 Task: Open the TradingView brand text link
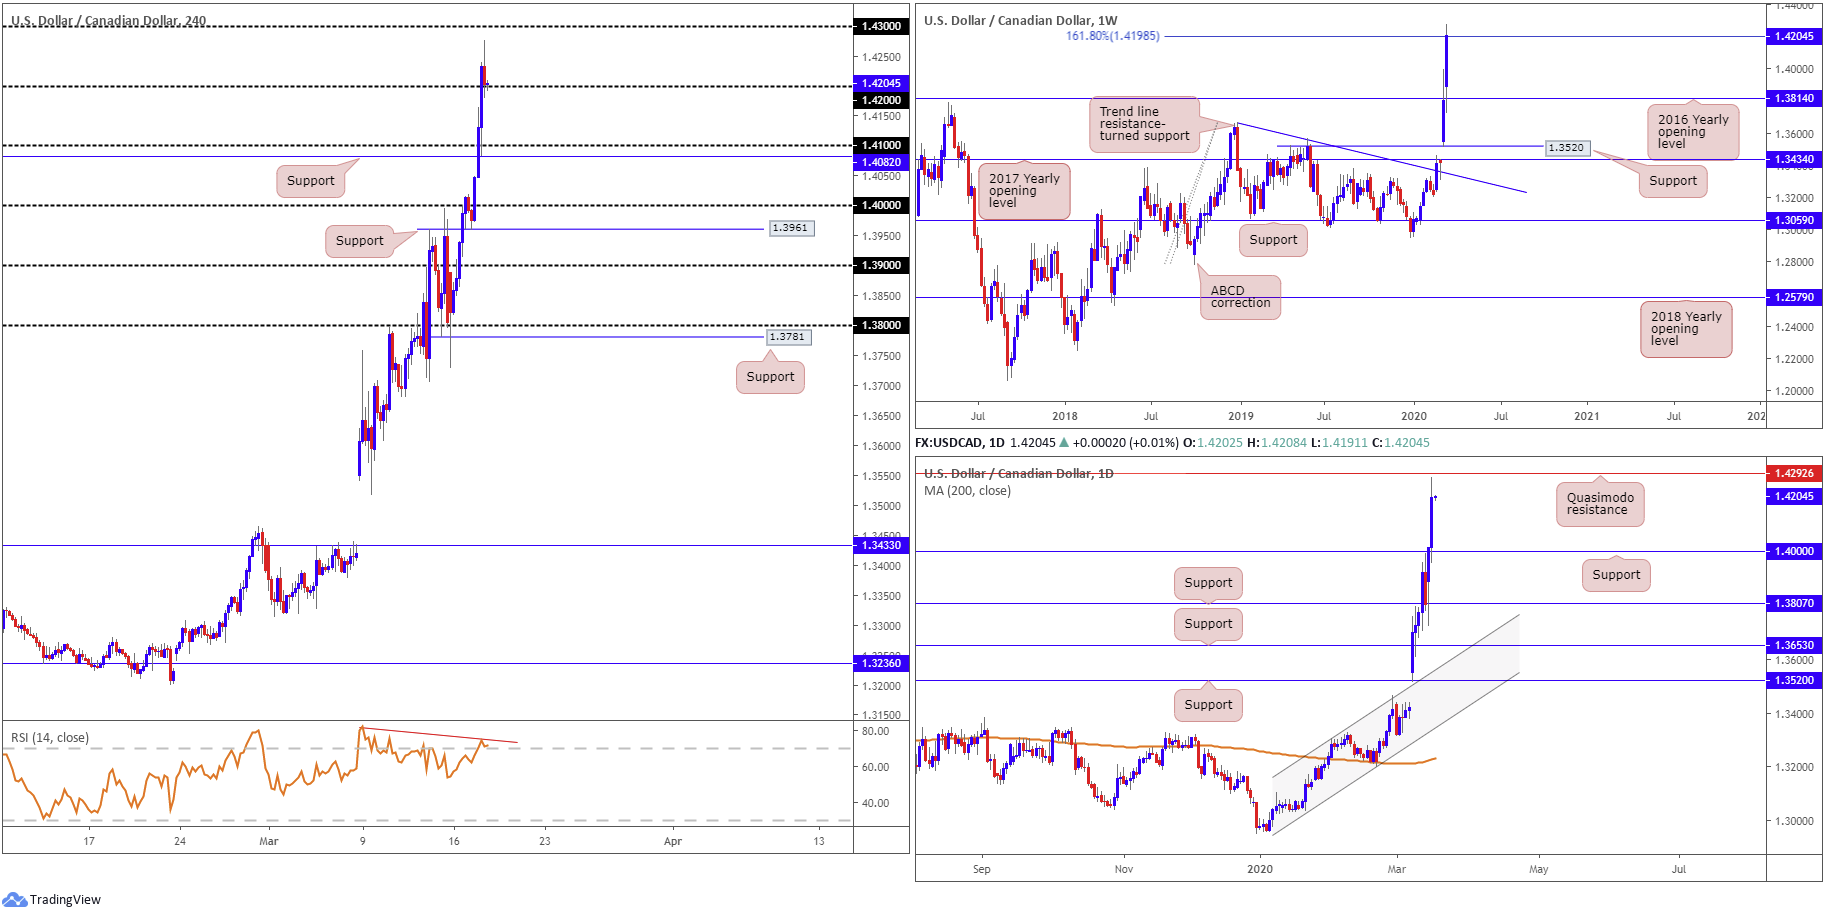pyautogui.click(x=65, y=899)
